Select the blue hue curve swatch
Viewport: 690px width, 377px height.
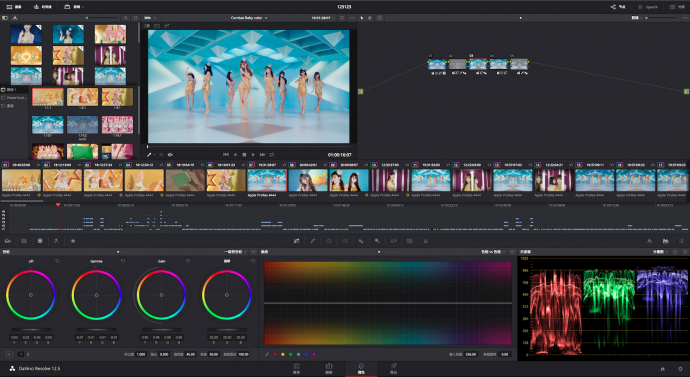click(306, 354)
